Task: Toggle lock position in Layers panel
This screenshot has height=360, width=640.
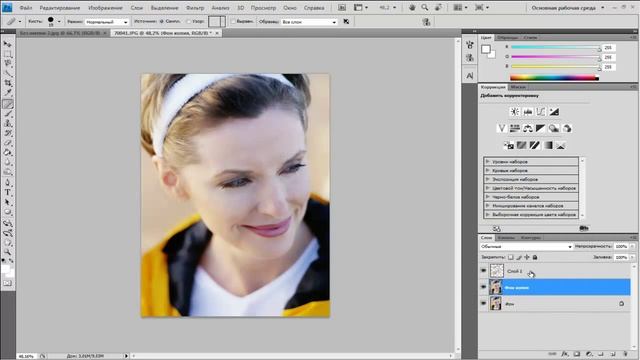Action: 527,257
